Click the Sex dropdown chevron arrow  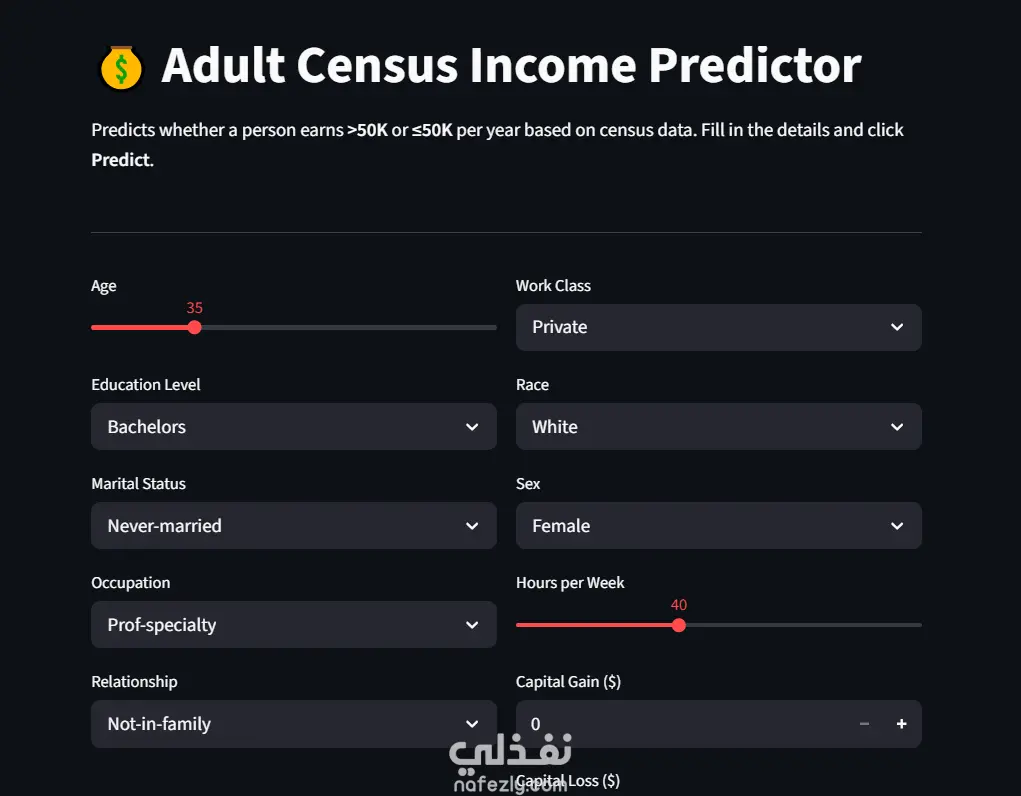coord(897,526)
